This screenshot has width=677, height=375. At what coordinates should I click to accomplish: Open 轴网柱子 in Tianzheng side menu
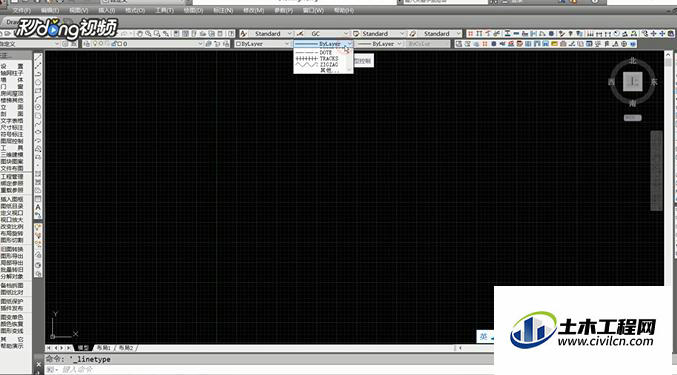tap(12, 73)
